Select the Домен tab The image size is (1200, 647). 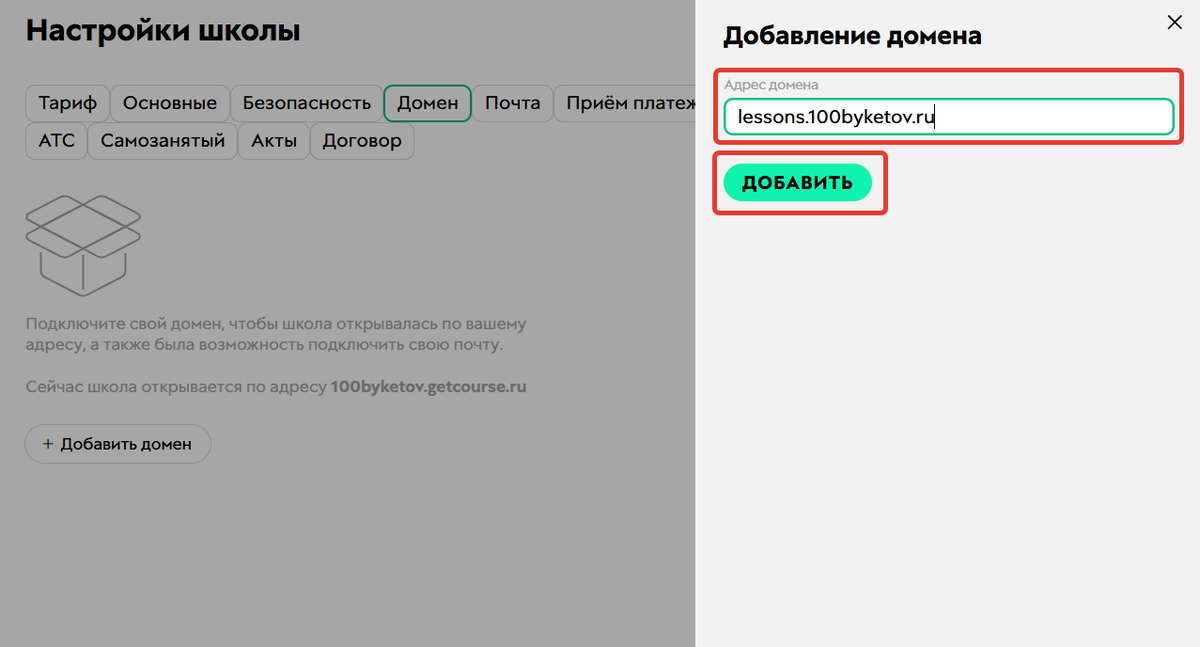(x=428, y=103)
